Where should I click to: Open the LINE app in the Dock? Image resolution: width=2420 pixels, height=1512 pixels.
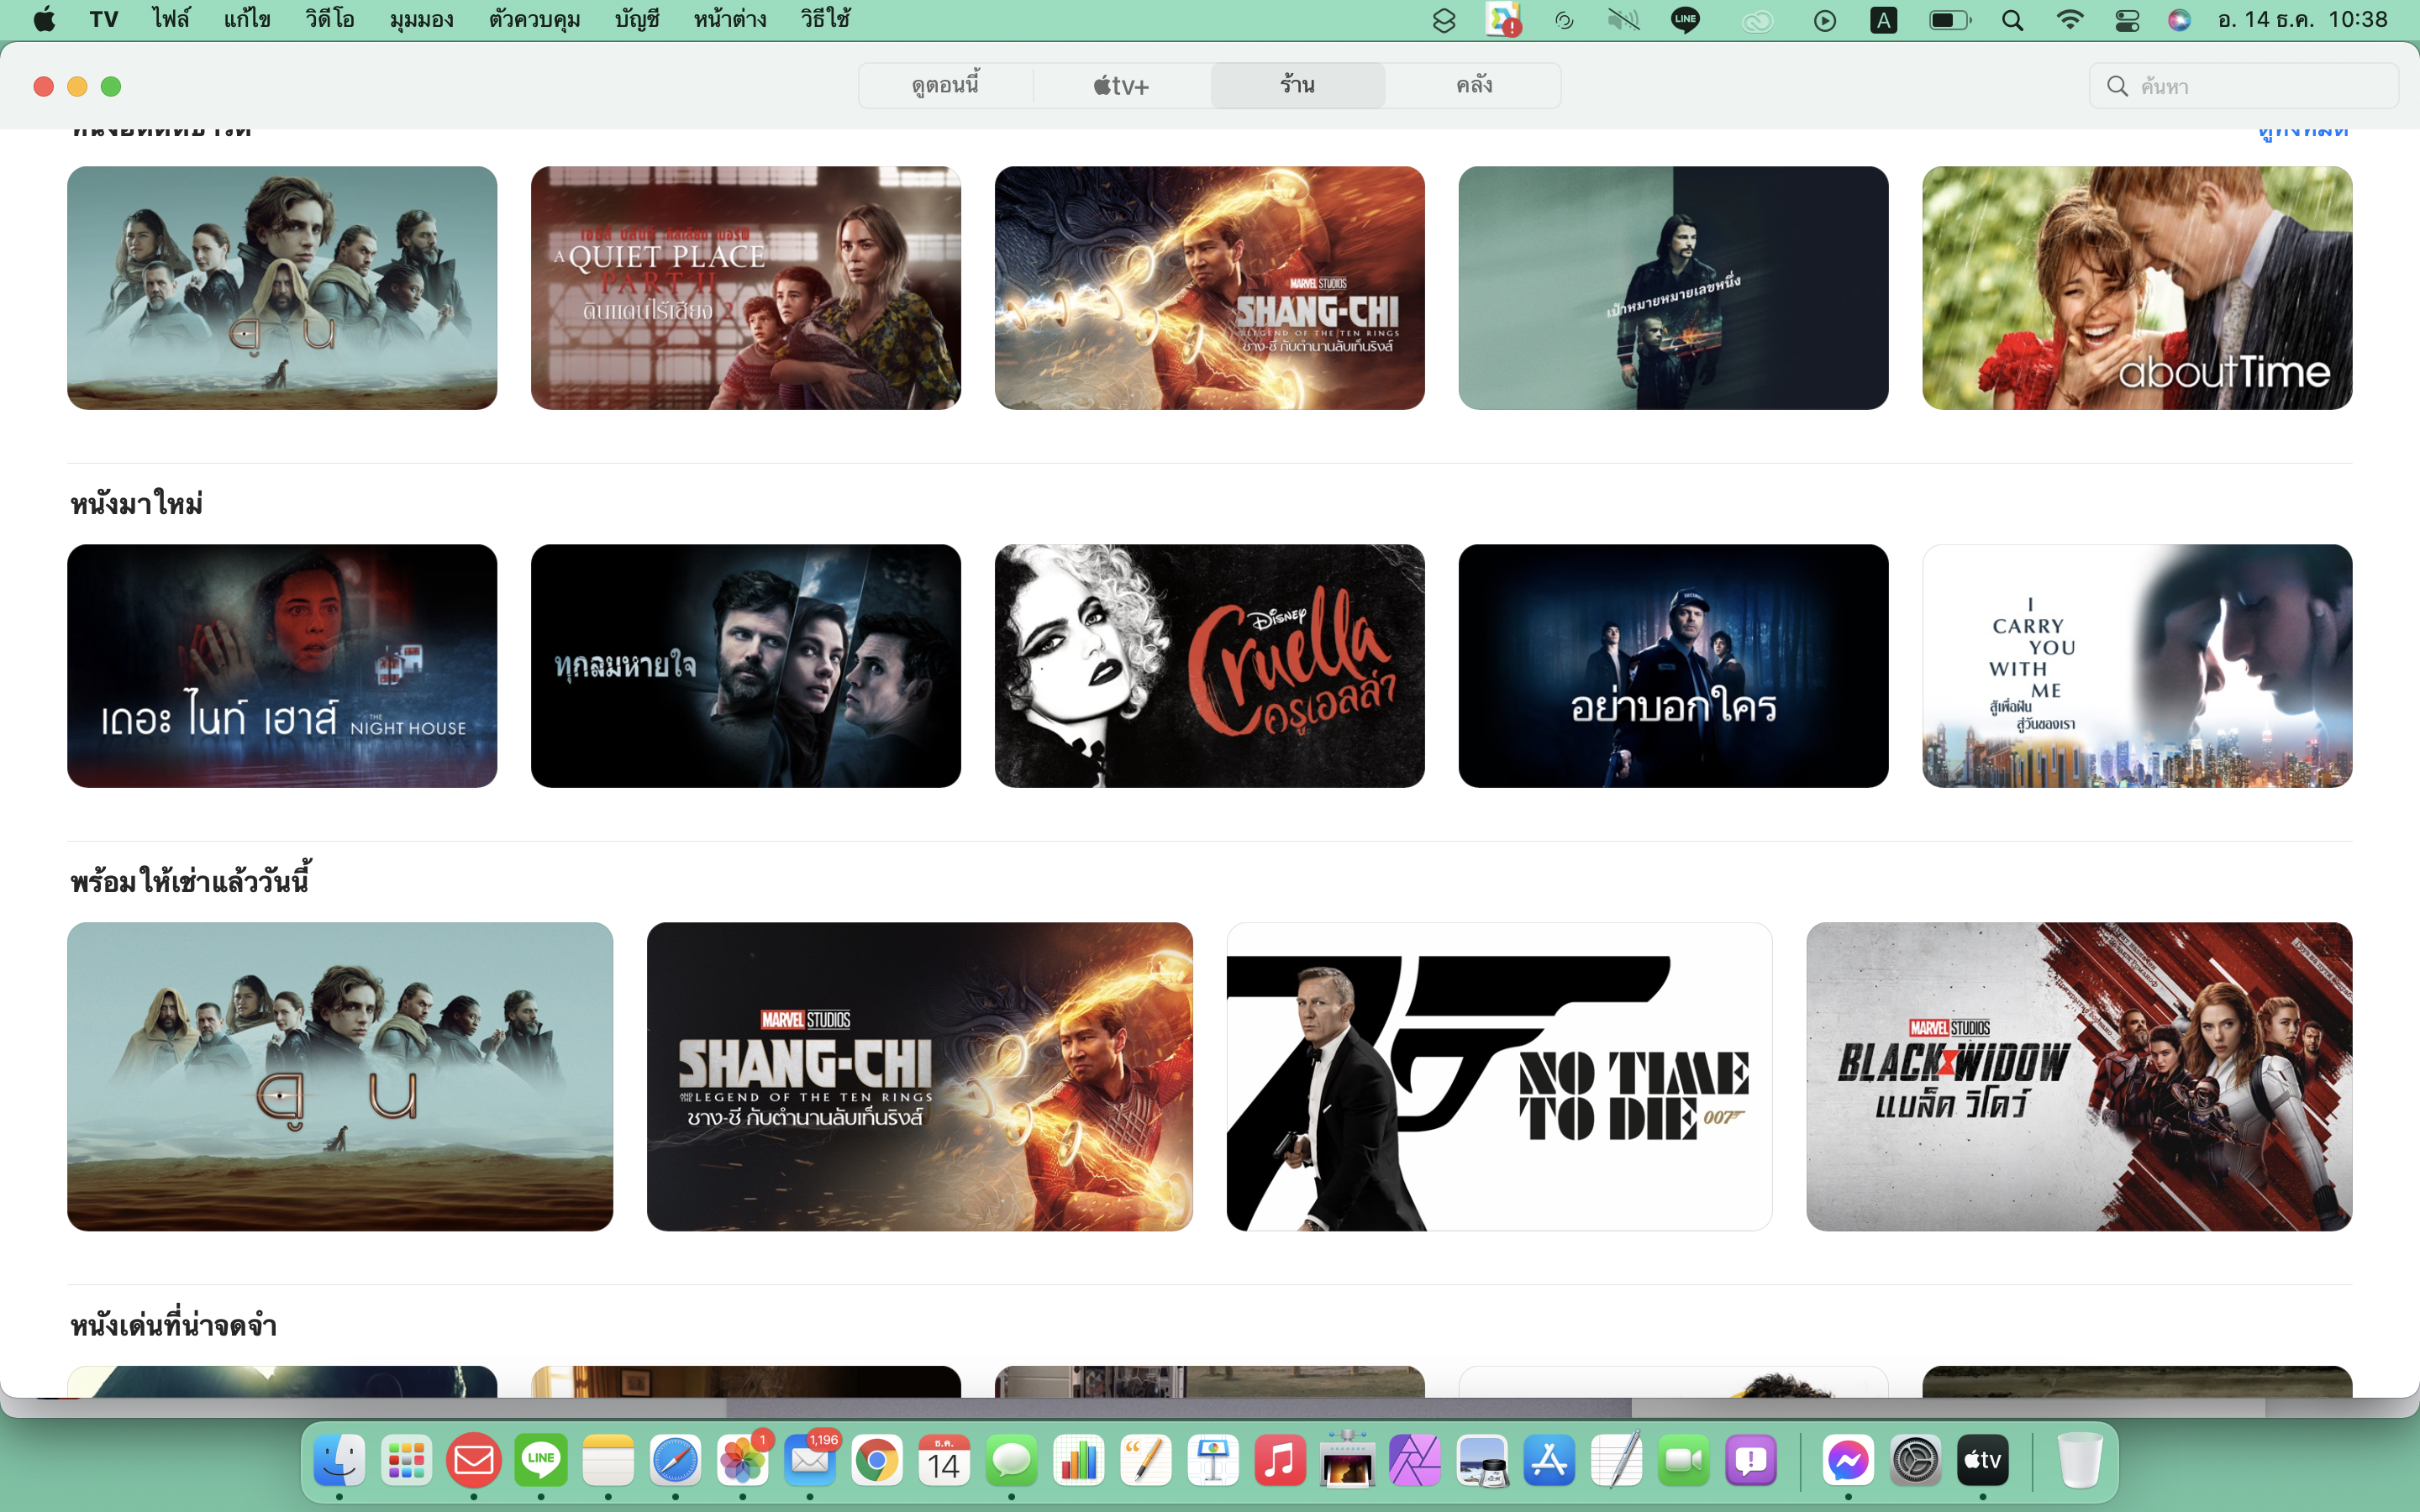[x=541, y=1461]
